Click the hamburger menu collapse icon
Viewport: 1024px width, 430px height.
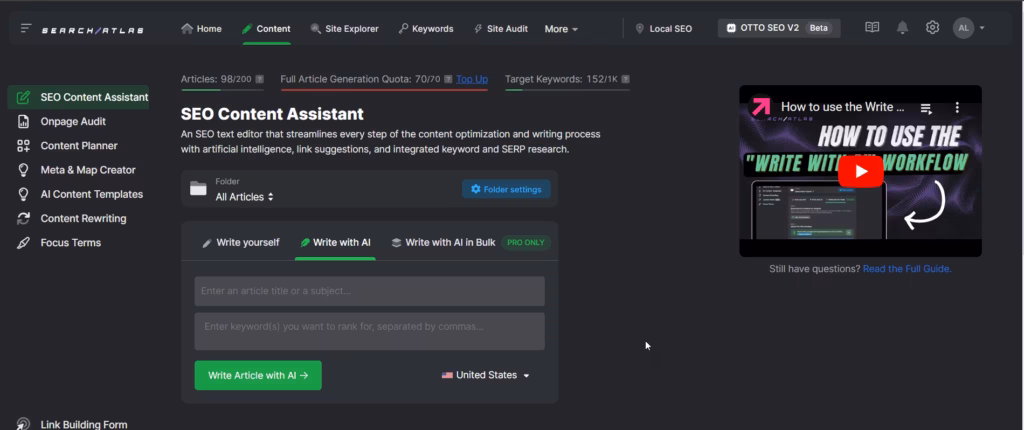[25, 29]
